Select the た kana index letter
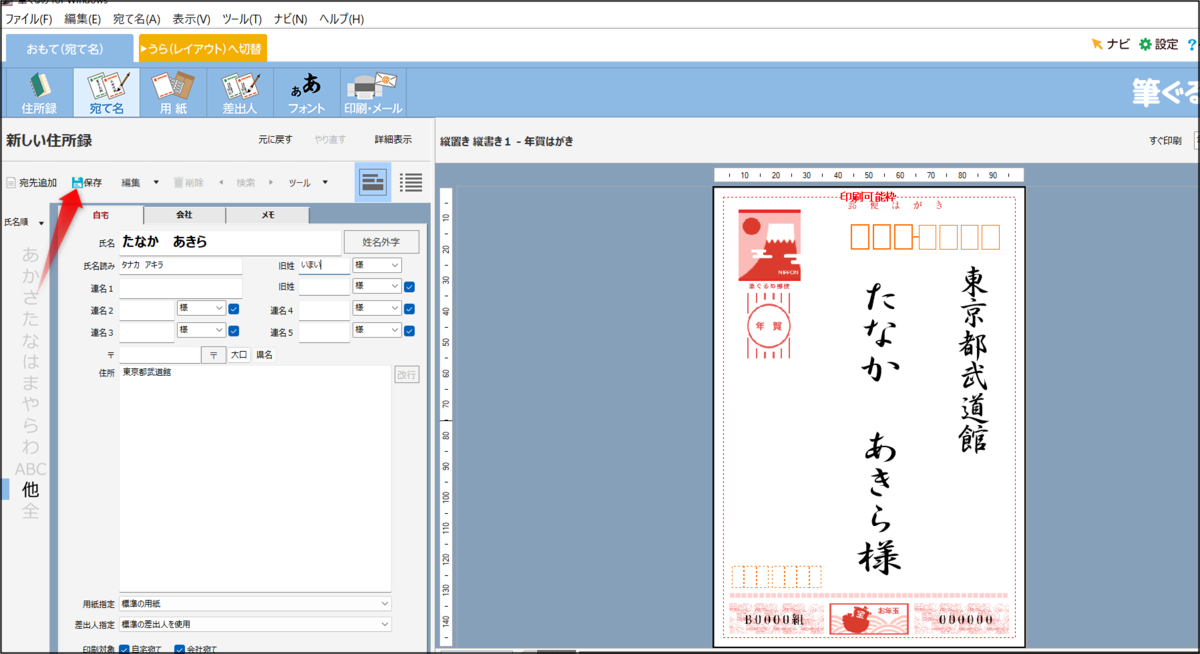This screenshot has height=654, width=1200. tap(31, 319)
